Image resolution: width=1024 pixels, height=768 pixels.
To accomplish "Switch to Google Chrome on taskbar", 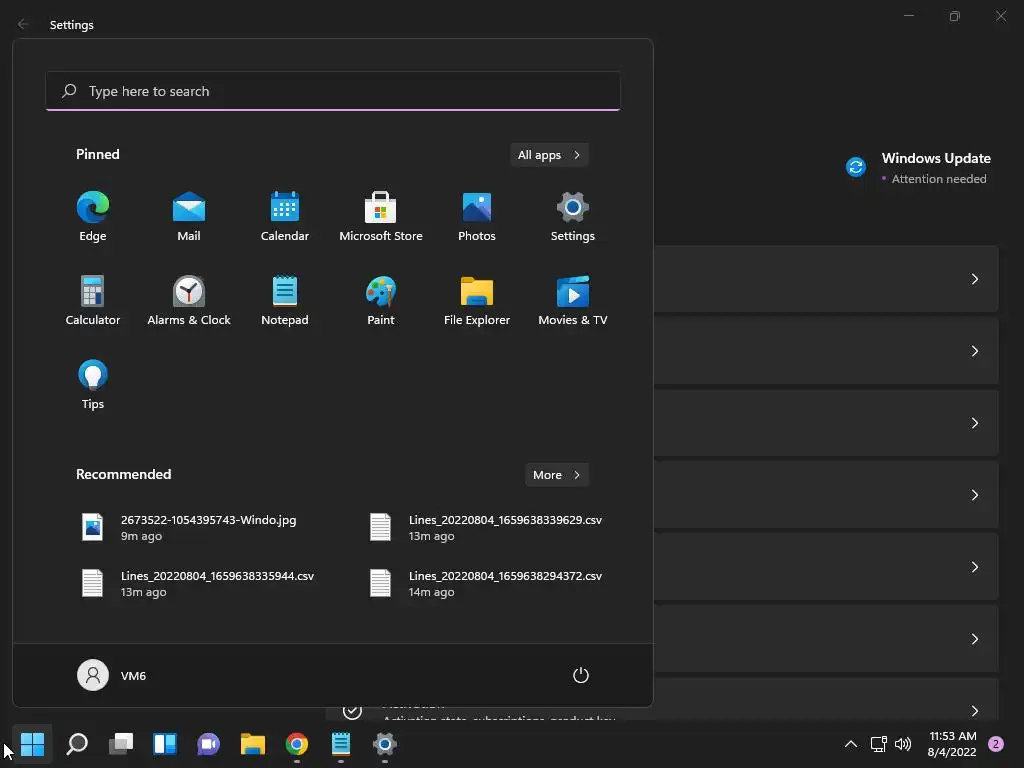I will (x=296, y=744).
